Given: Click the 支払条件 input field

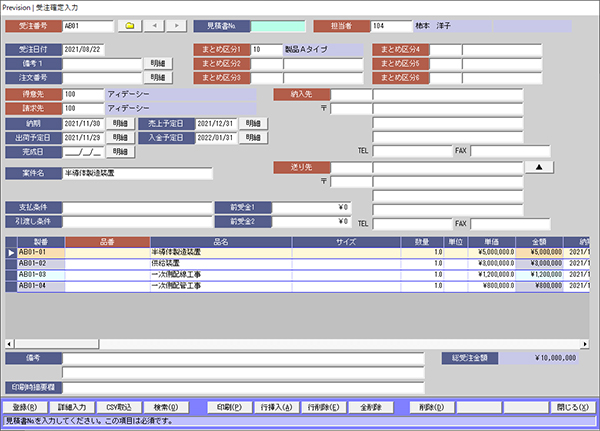Looking at the screenshot, I should [137, 207].
